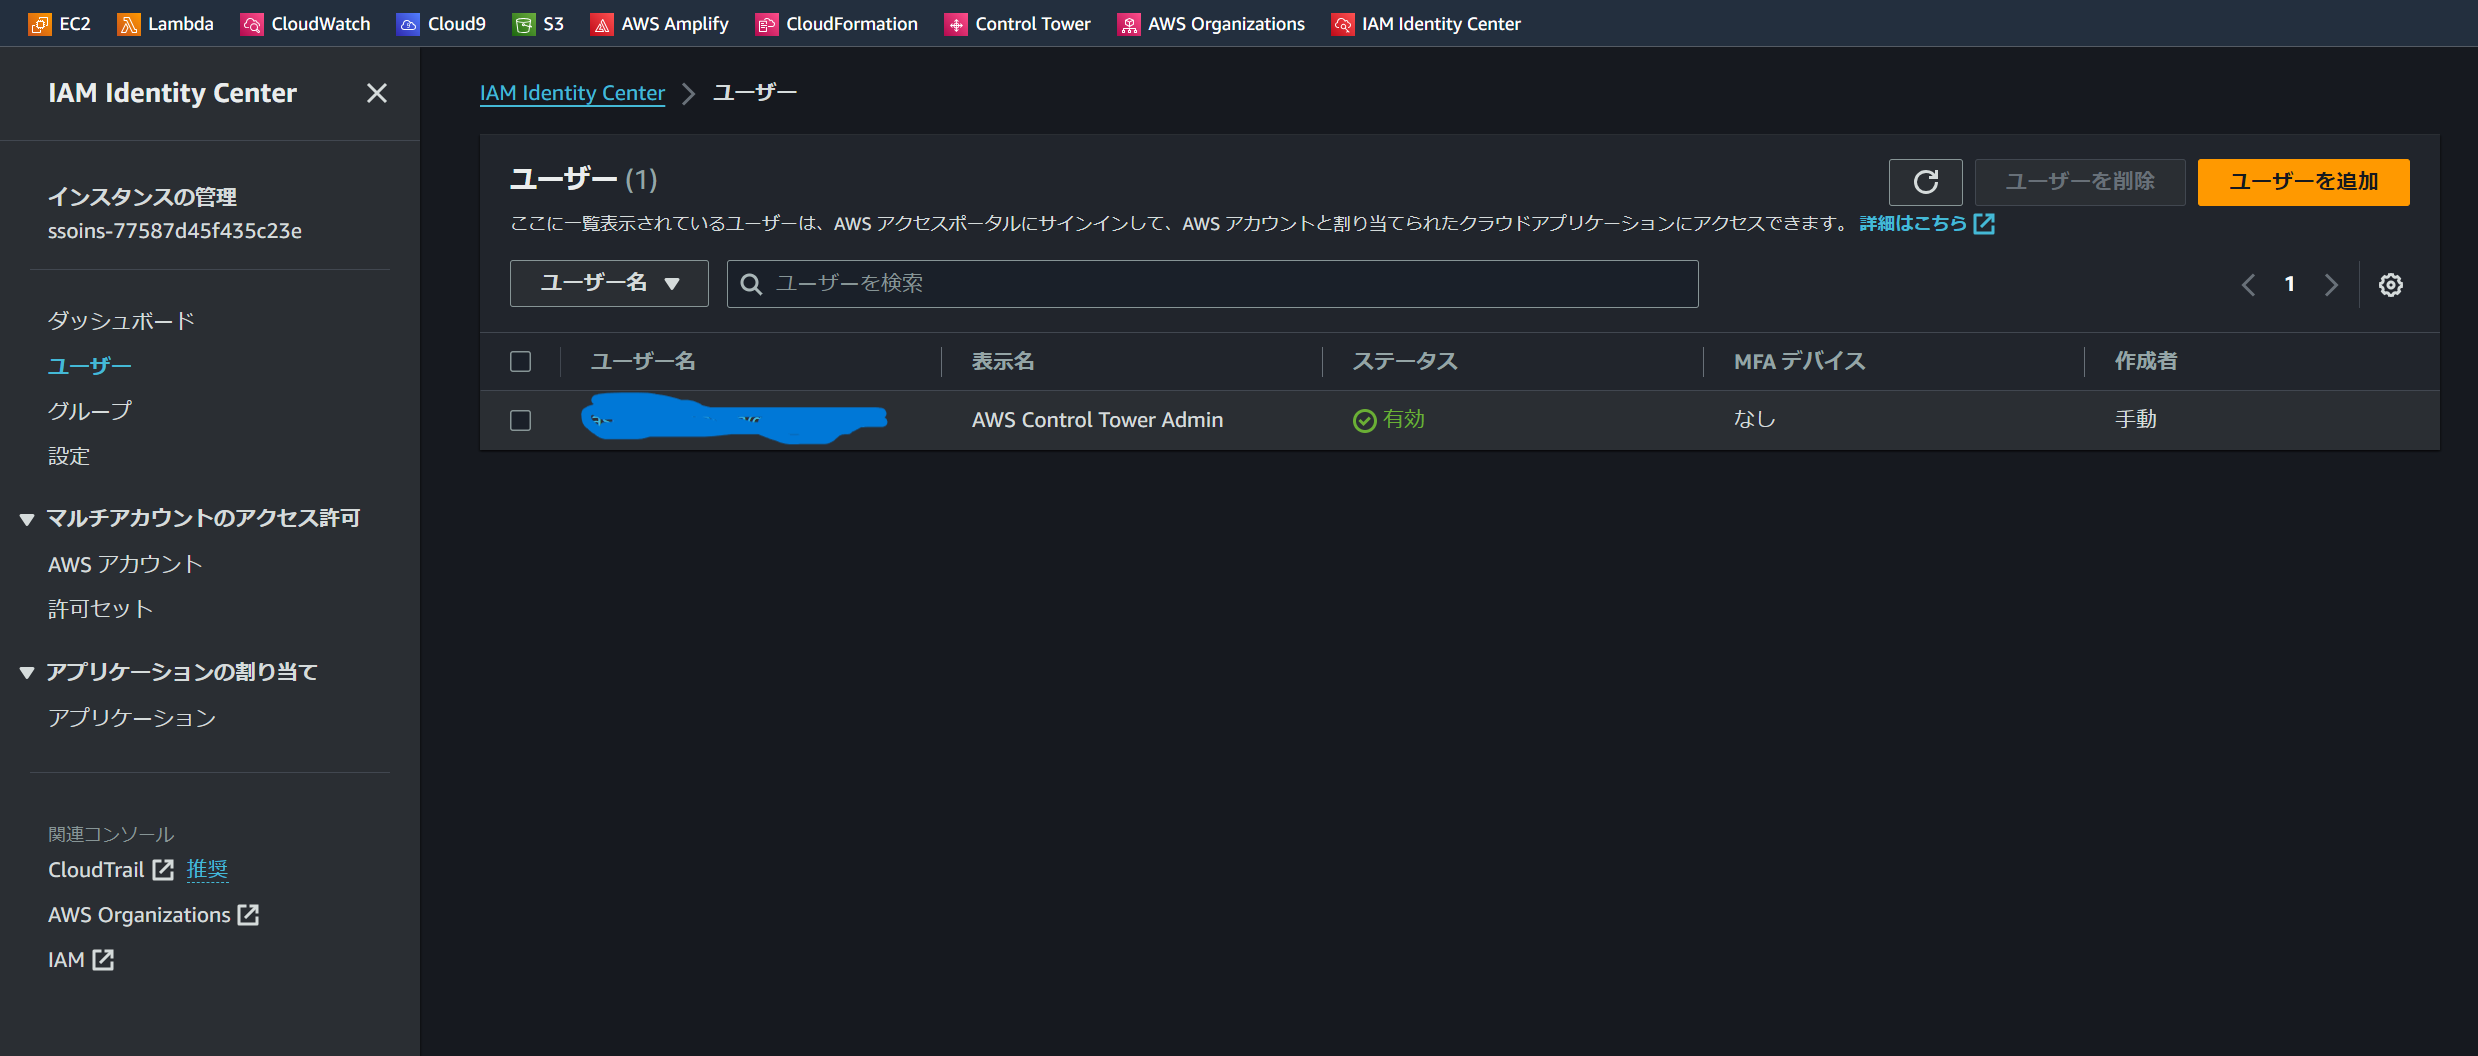This screenshot has height=1056, width=2478.
Task: Open グループ from the sidebar
Action: [x=88, y=410]
